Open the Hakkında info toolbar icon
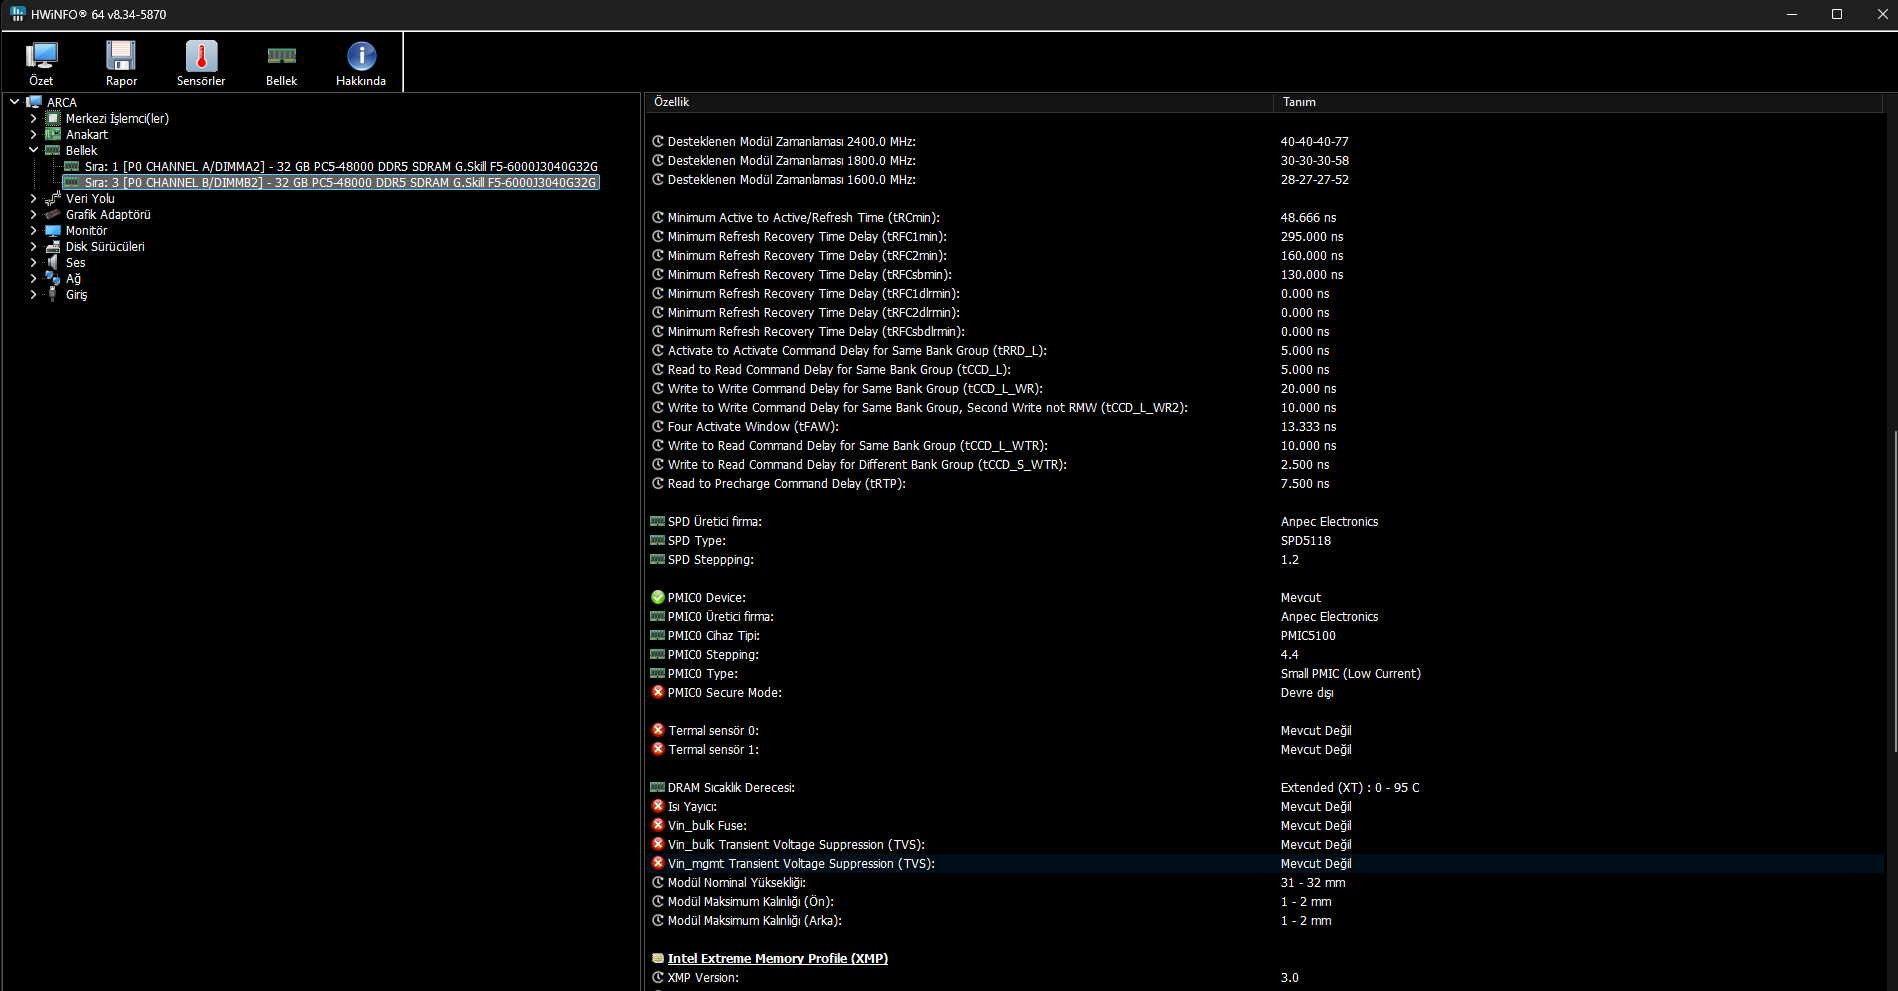The image size is (1898, 991). click(x=361, y=64)
